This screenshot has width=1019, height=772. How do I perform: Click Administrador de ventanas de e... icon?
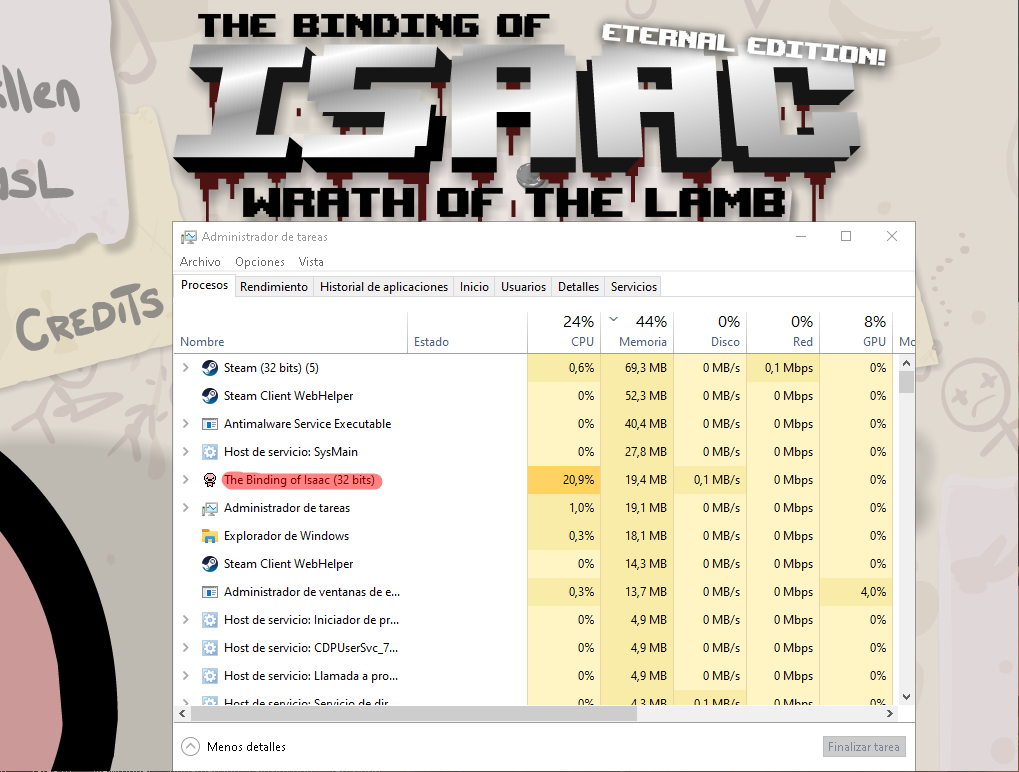(x=209, y=592)
